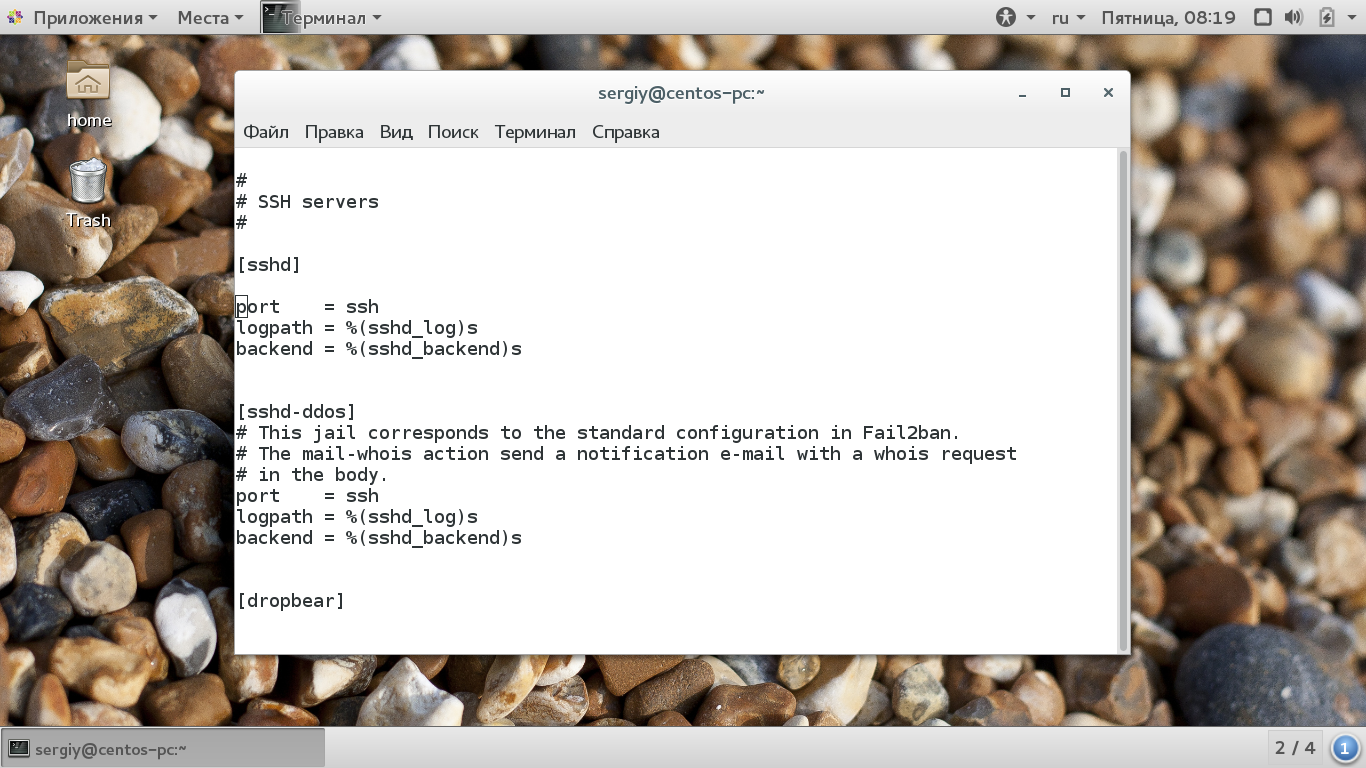Click the '# in the body.' comment line
This screenshot has height=768, width=1366.
[312, 475]
